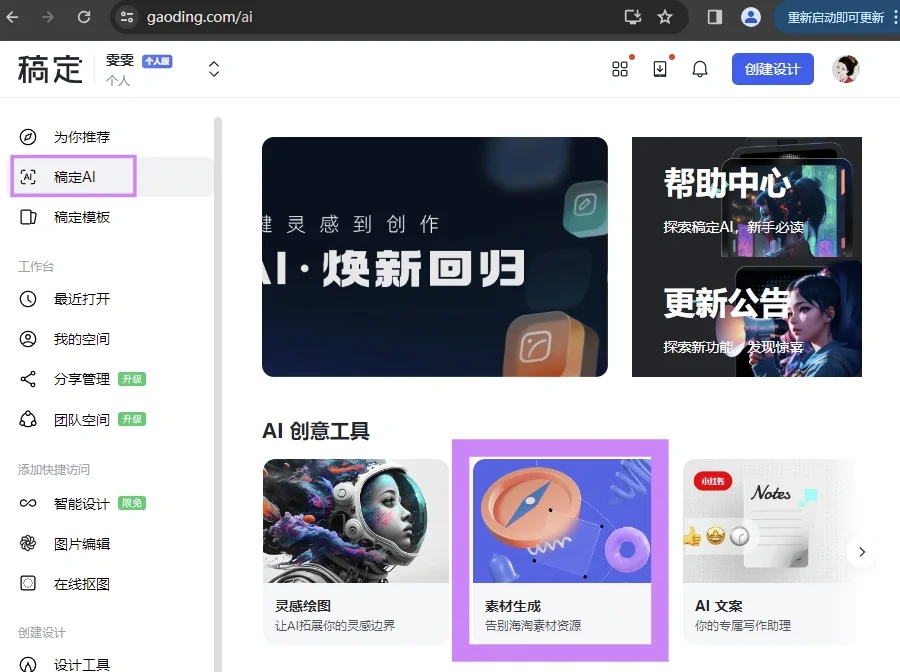
Task: Toggle the browser side panel icon
Action: pos(715,17)
